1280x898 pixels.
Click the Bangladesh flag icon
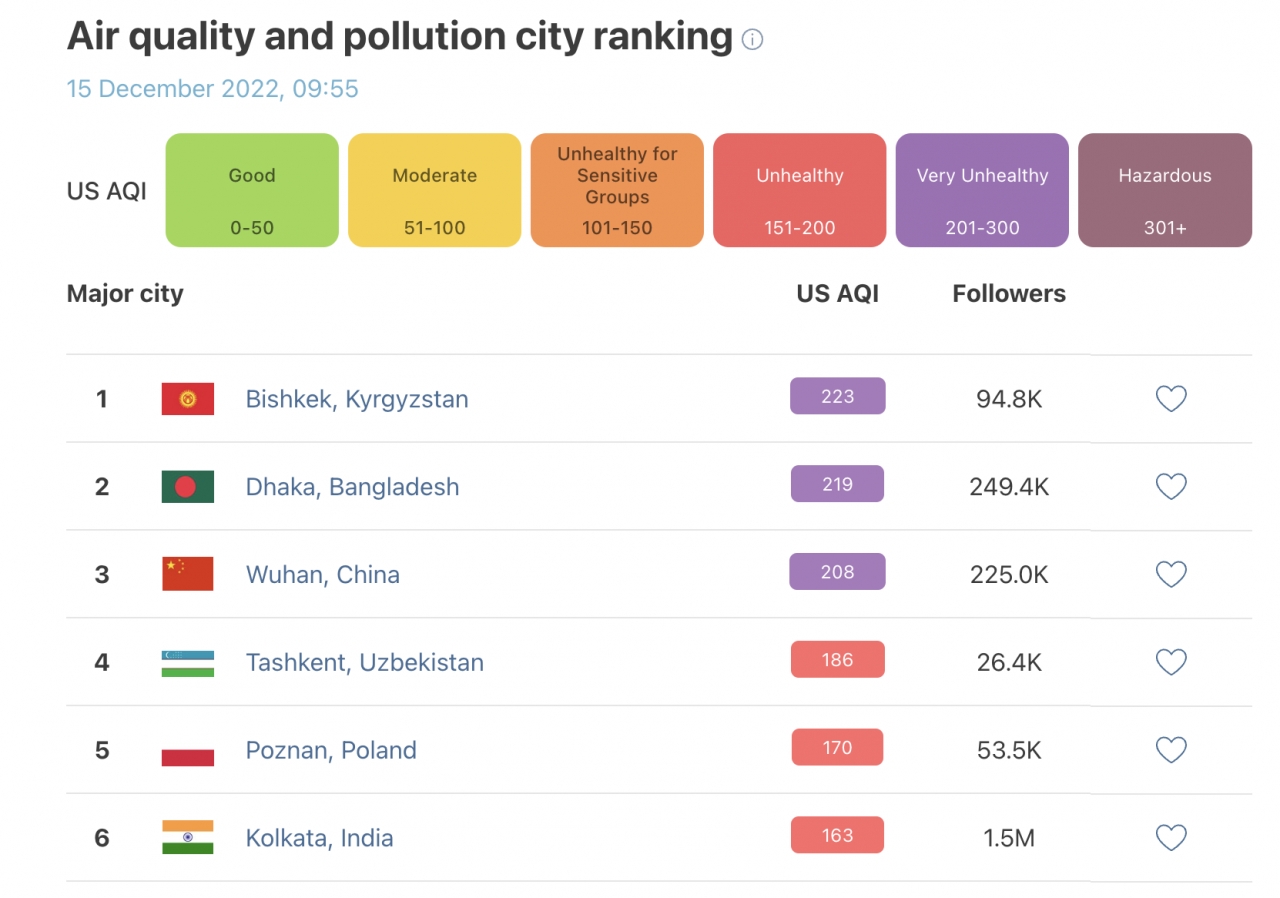[188, 487]
